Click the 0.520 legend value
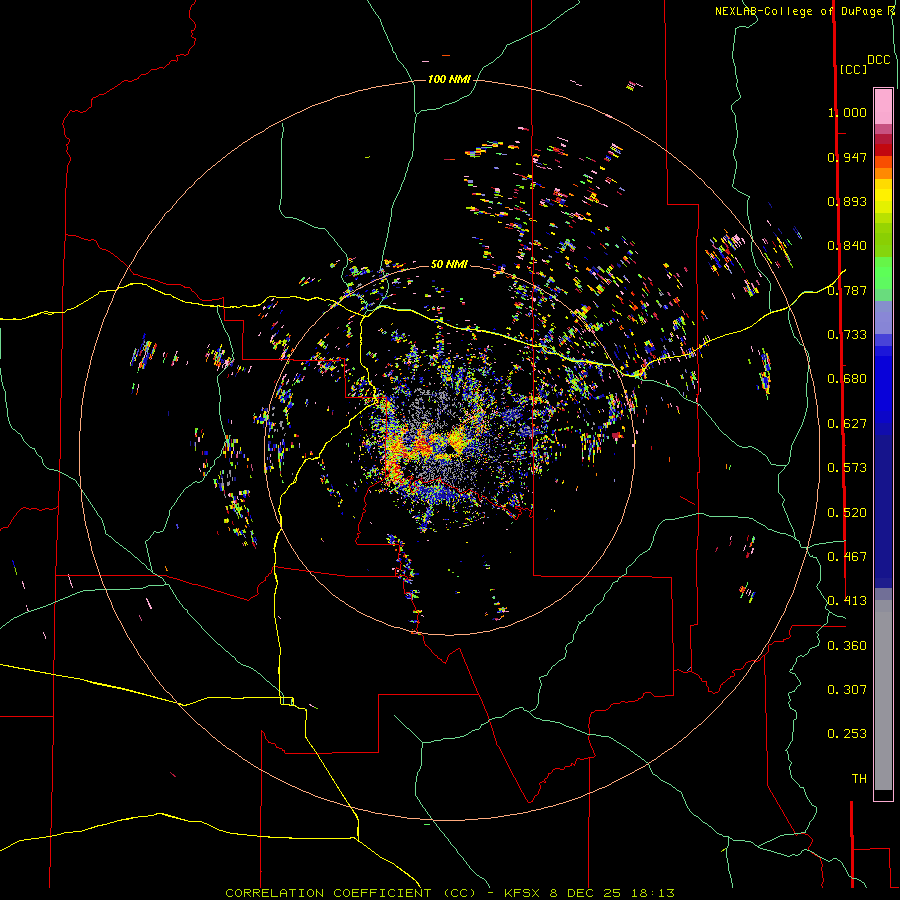 (x=847, y=513)
